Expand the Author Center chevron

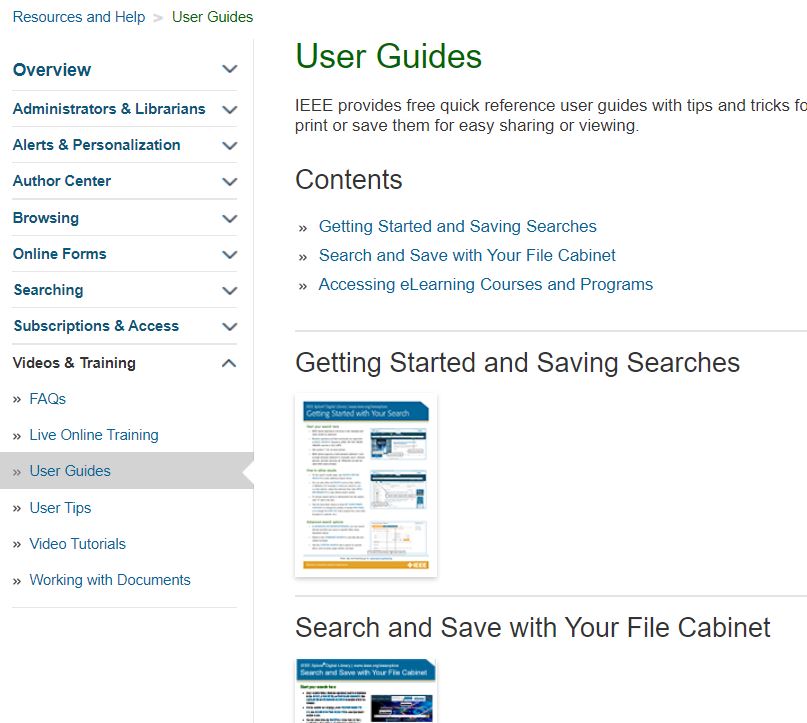point(230,181)
